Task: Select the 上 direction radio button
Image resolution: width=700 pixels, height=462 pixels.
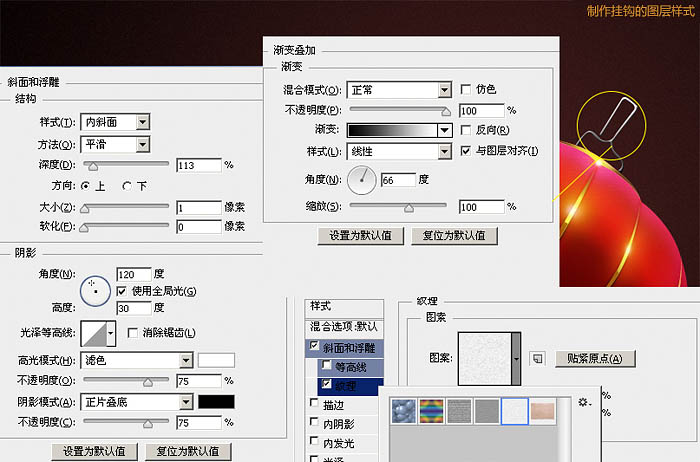Action: coord(85,186)
